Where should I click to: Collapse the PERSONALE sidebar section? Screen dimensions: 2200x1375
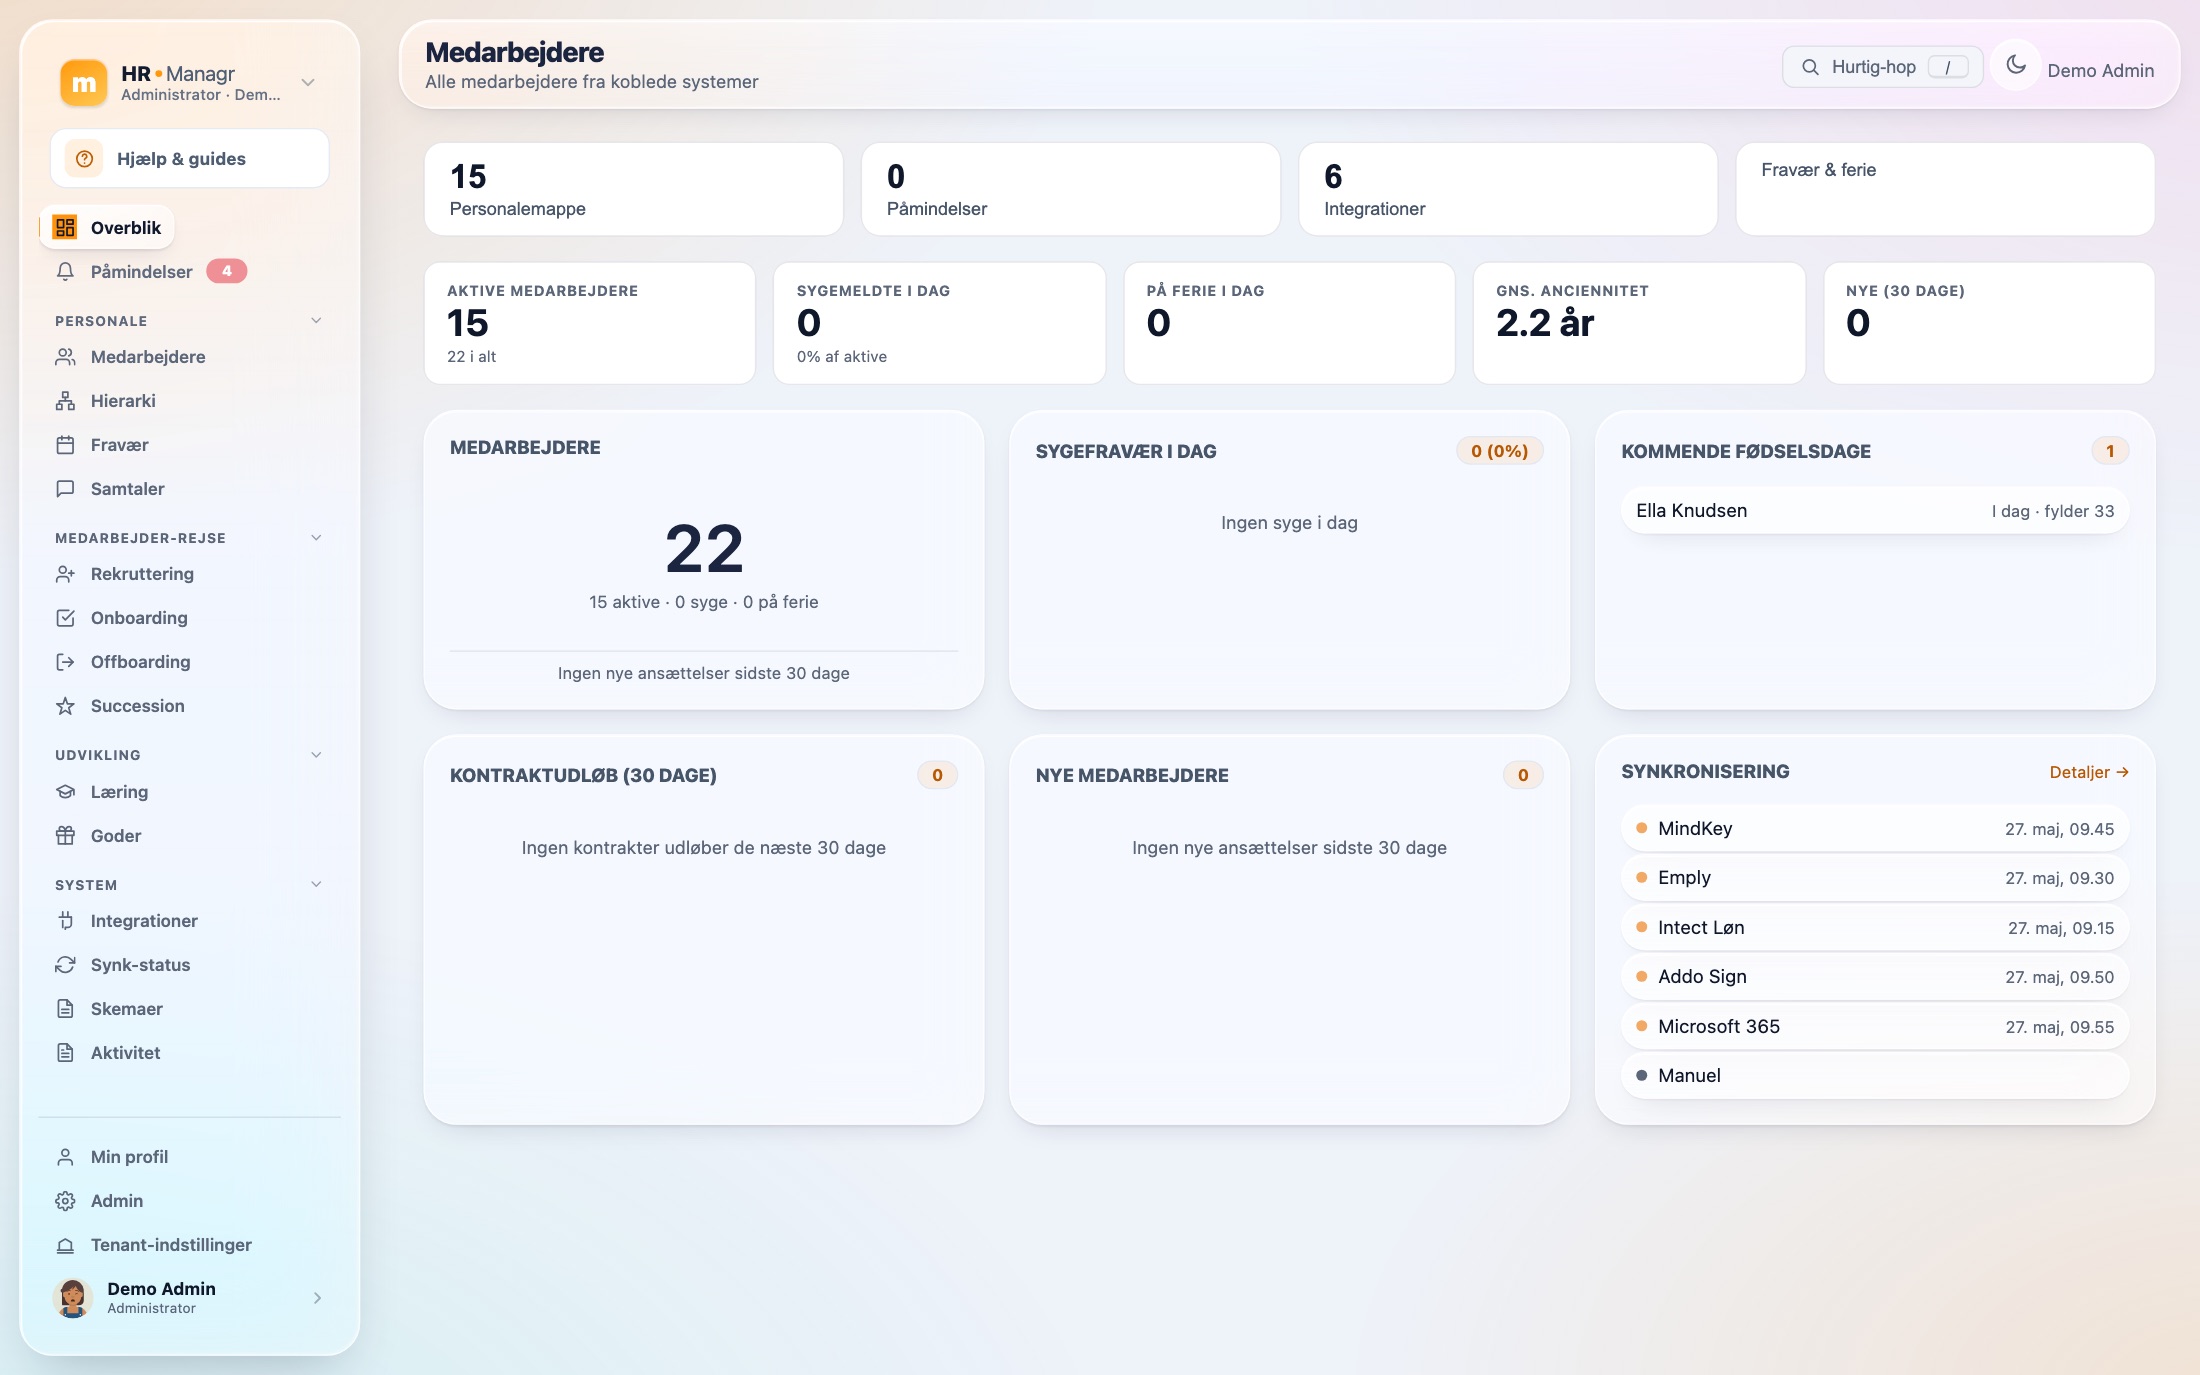[x=316, y=321]
